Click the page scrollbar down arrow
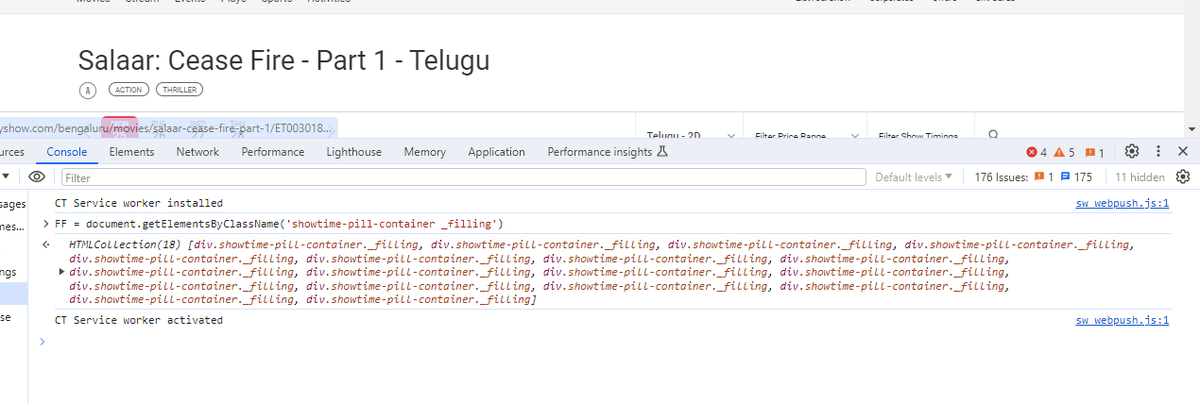The width and height of the screenshot is (1200, 404). coord(1191,129)
